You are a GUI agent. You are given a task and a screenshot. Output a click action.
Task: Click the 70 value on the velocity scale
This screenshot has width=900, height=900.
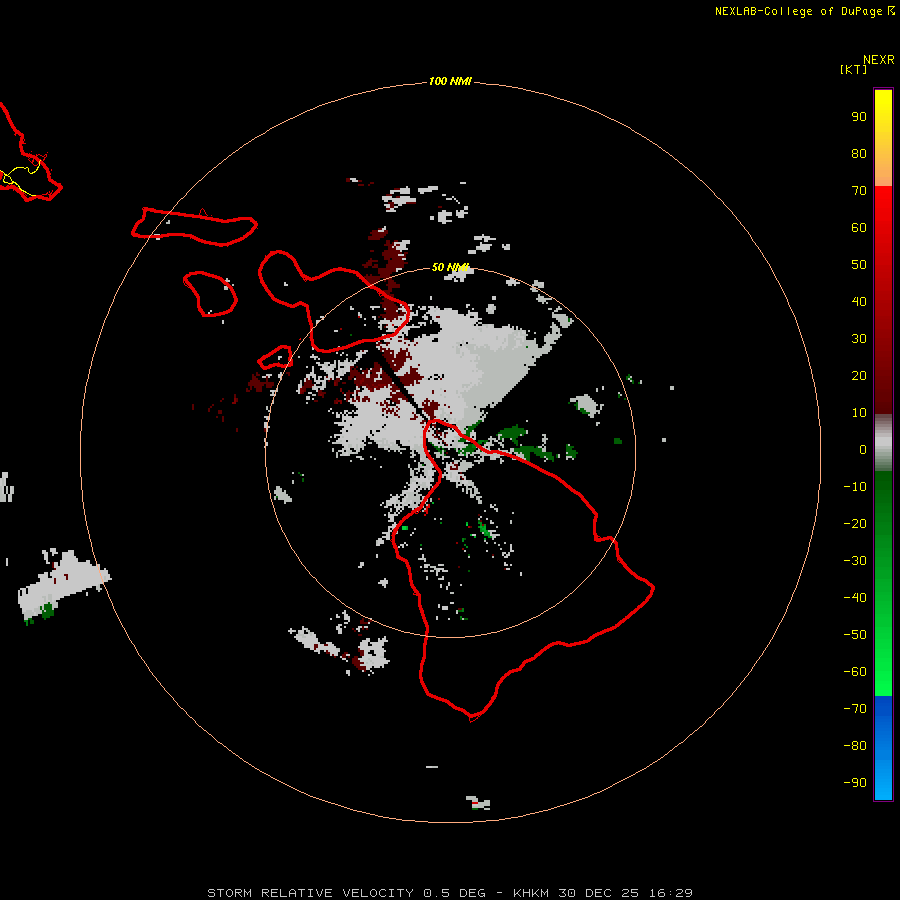pyautogui.click(x=859, y=191)
